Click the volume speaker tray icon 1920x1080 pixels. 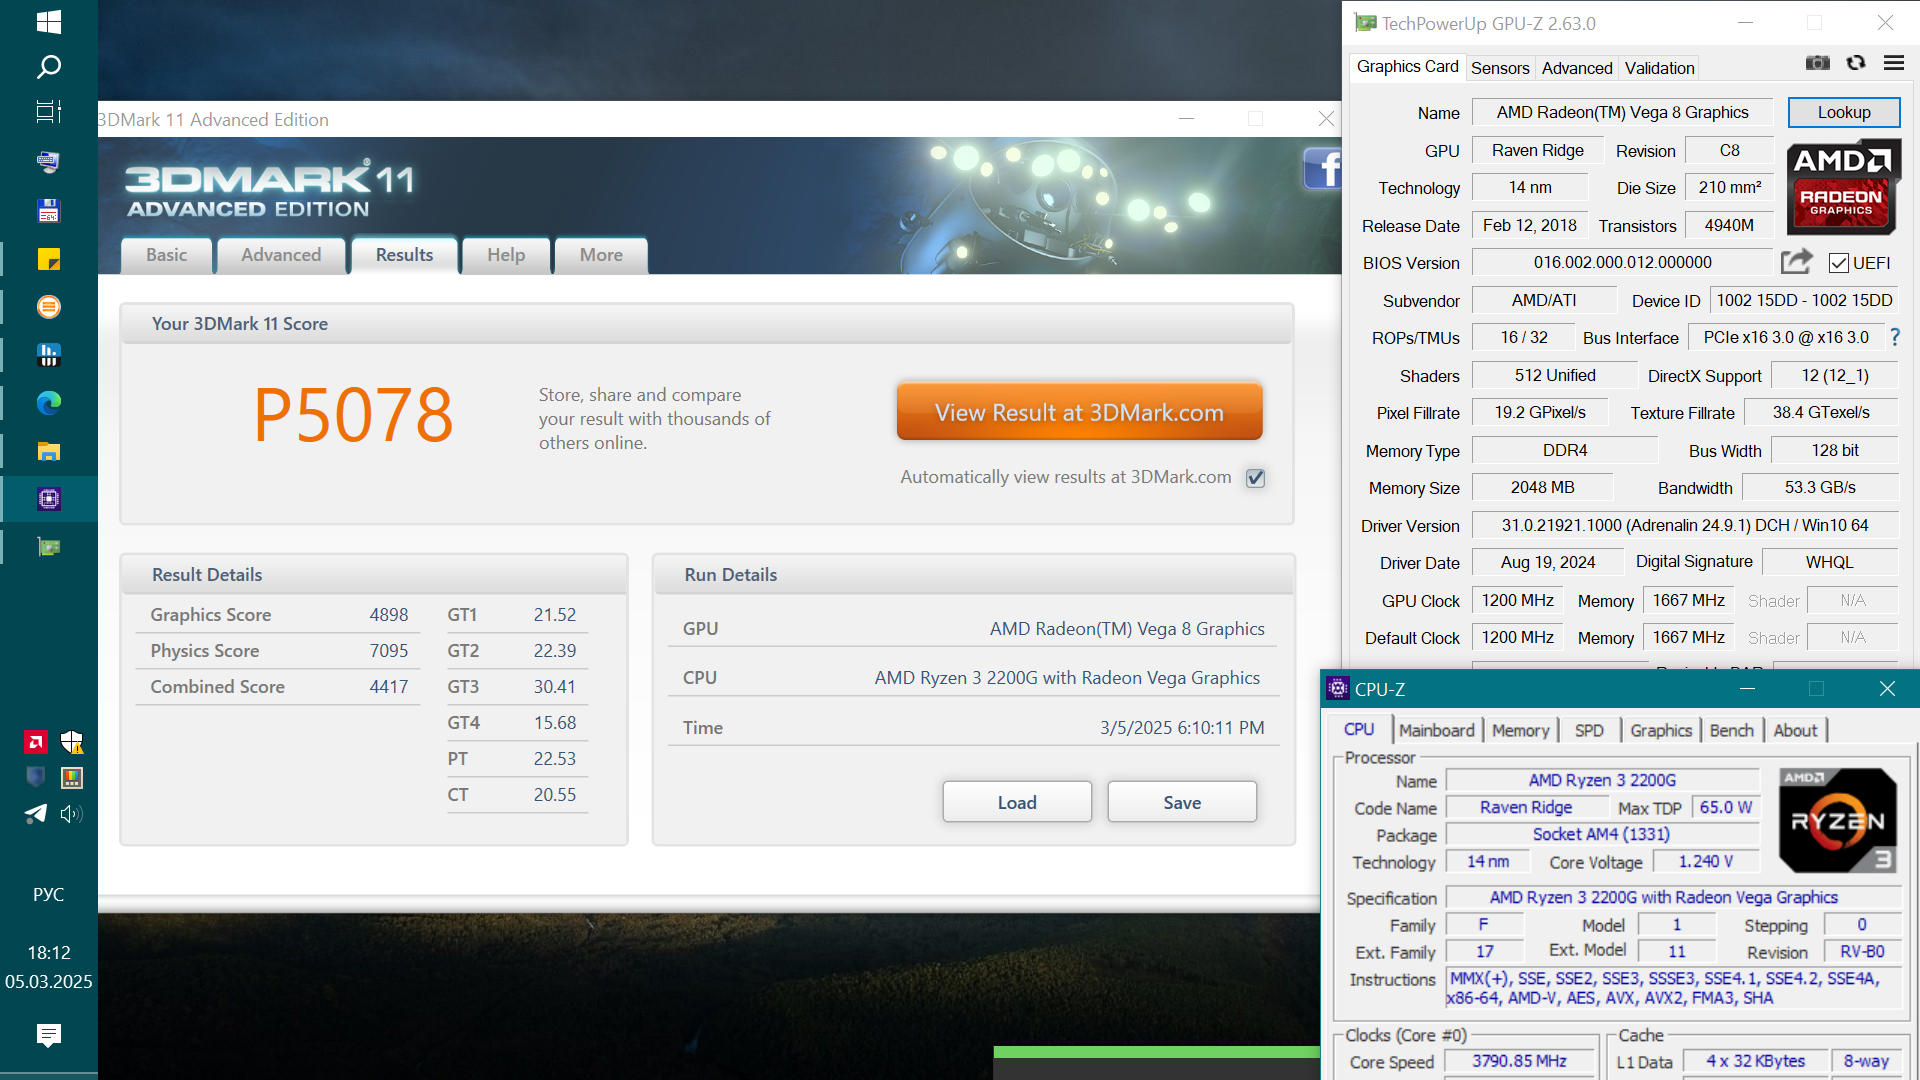point(71,814)
